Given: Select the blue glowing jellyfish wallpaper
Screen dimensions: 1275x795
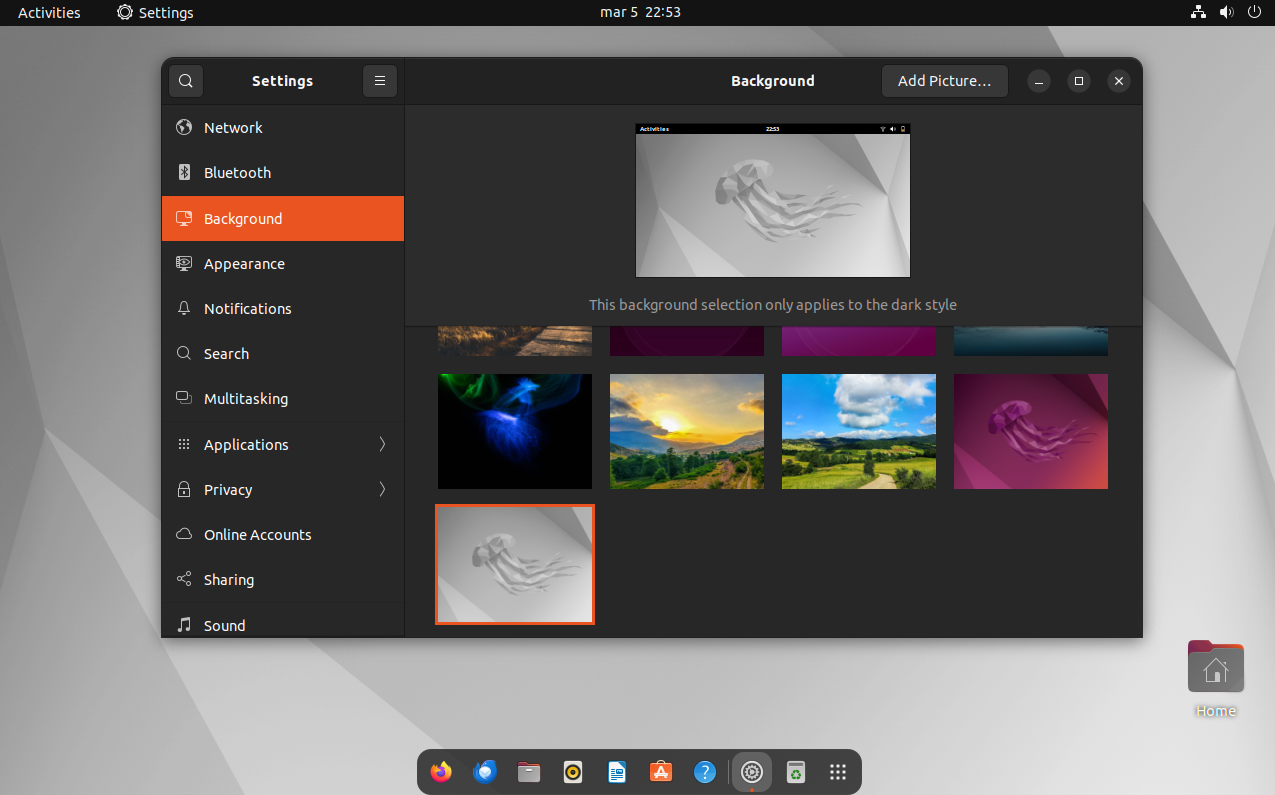Looking at the screenshot, I should click(x=515, y=431).
